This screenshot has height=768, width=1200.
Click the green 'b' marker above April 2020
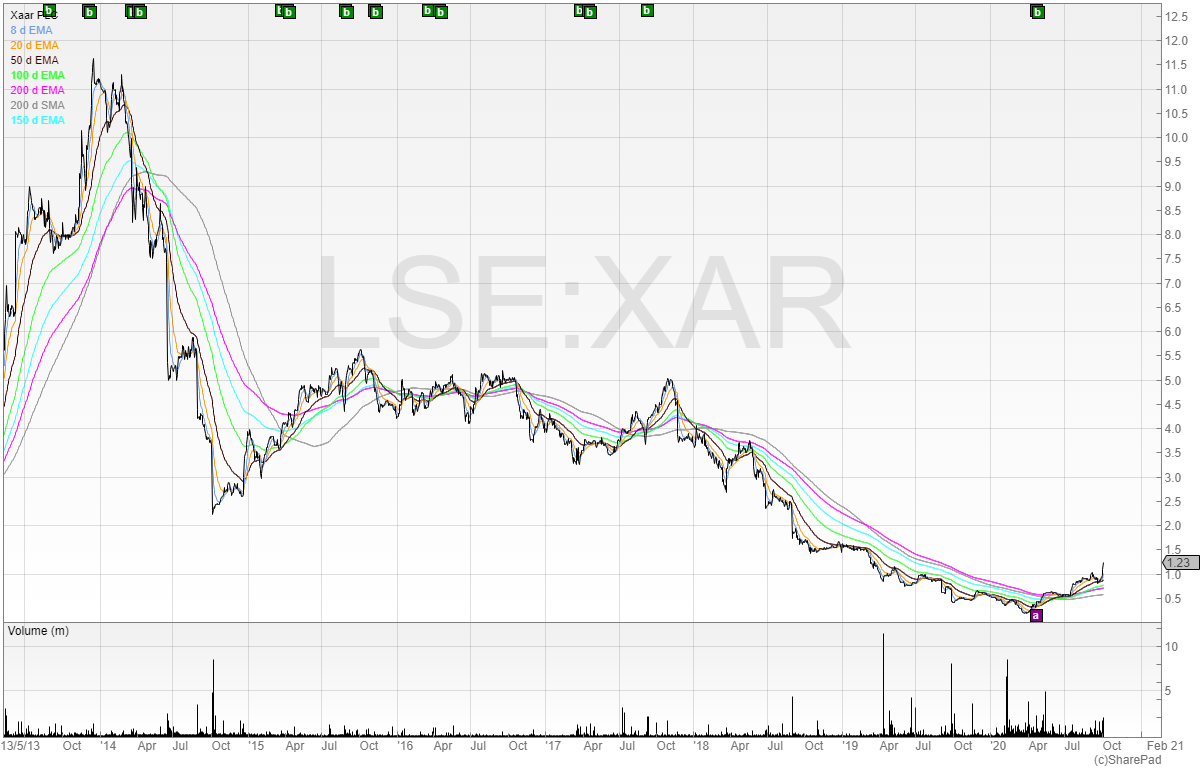tap(1038, 12)
